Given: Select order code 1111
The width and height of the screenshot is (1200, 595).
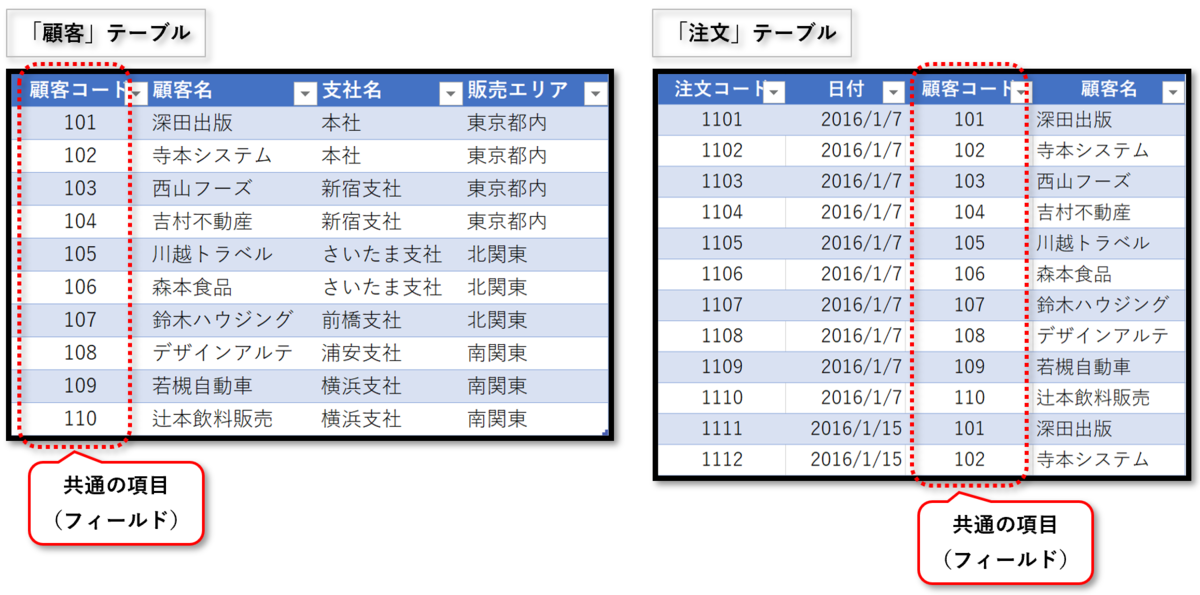Looking at the screenshot, I should pyautogui.click(x=722, y=429).
